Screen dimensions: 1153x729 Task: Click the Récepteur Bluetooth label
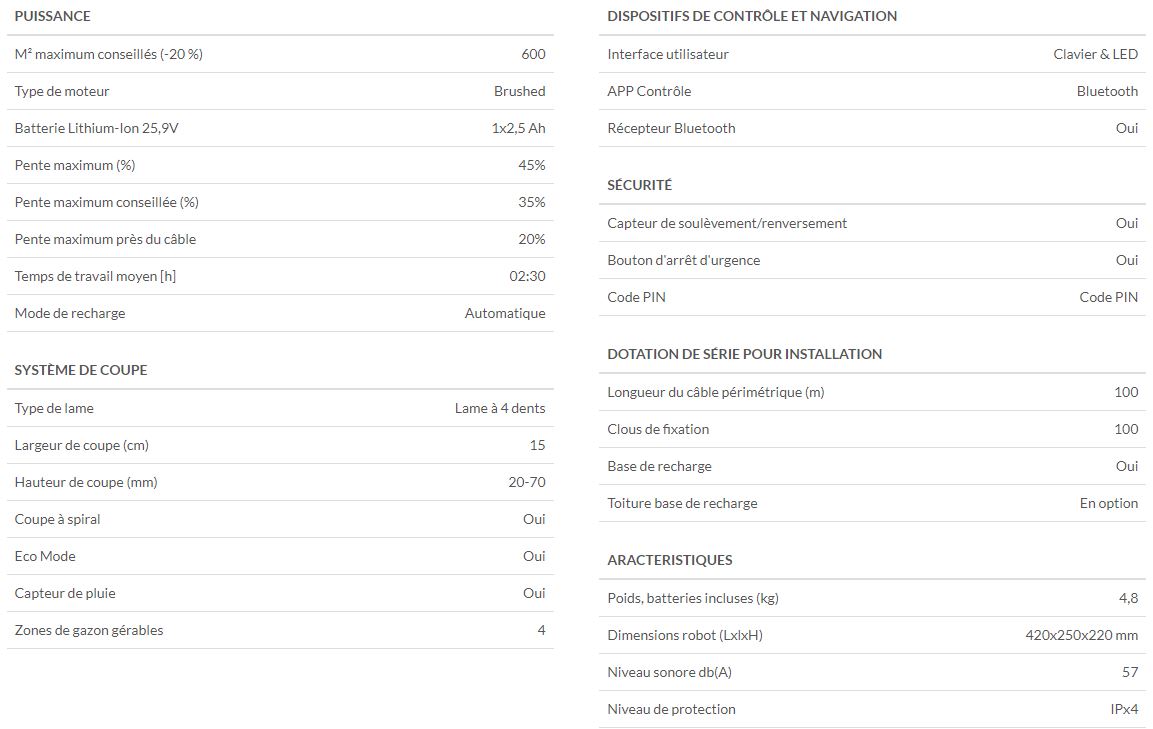671,128
